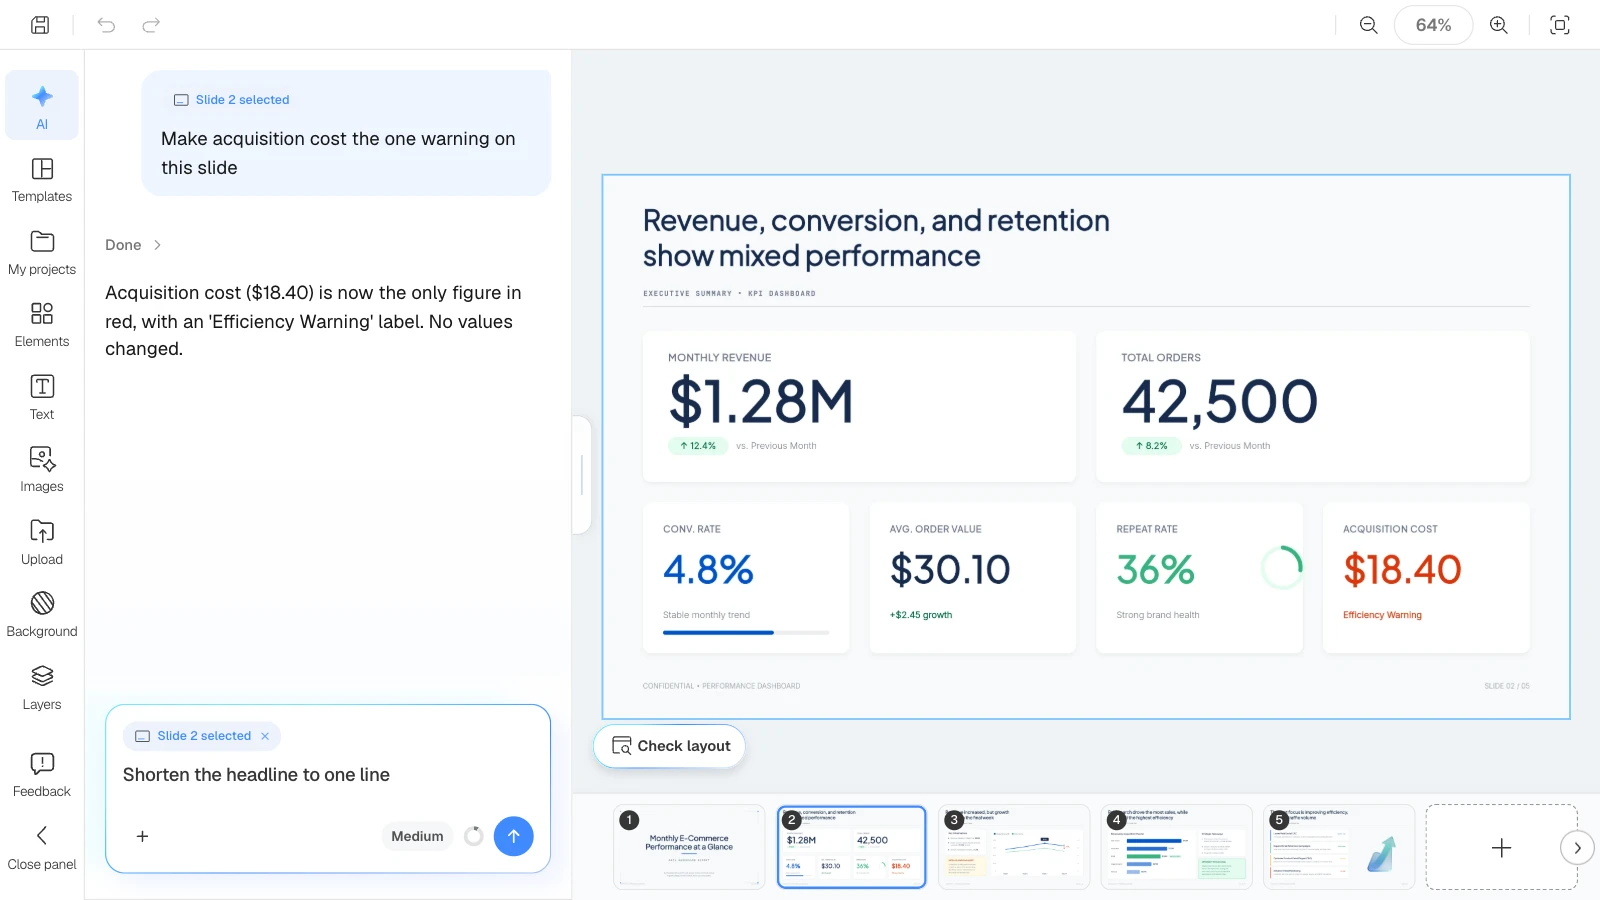Viewport: 1600px width, 900px height.
Task: Open the AI panel tab
Action: click(x=42, y=106)
